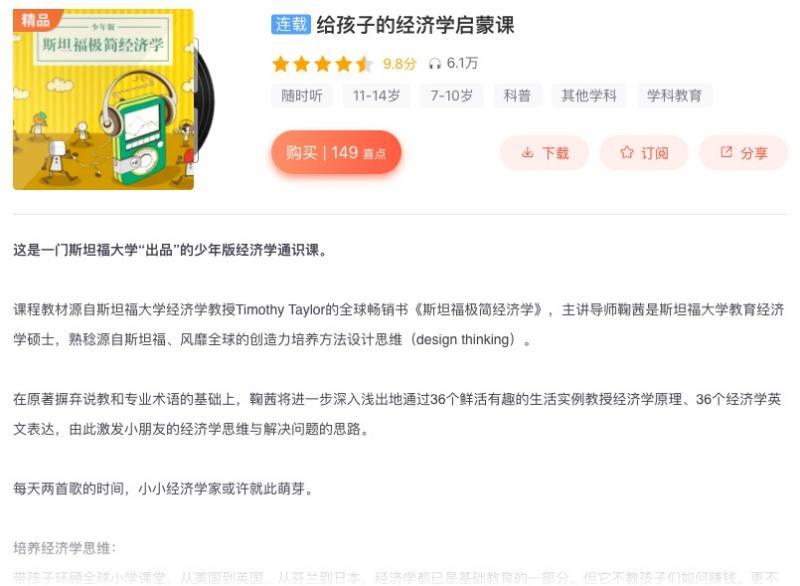800x586 pixels.
Task: Click the 9.8分 rating score
Action: pyautogui.click(x=399, y=64)
